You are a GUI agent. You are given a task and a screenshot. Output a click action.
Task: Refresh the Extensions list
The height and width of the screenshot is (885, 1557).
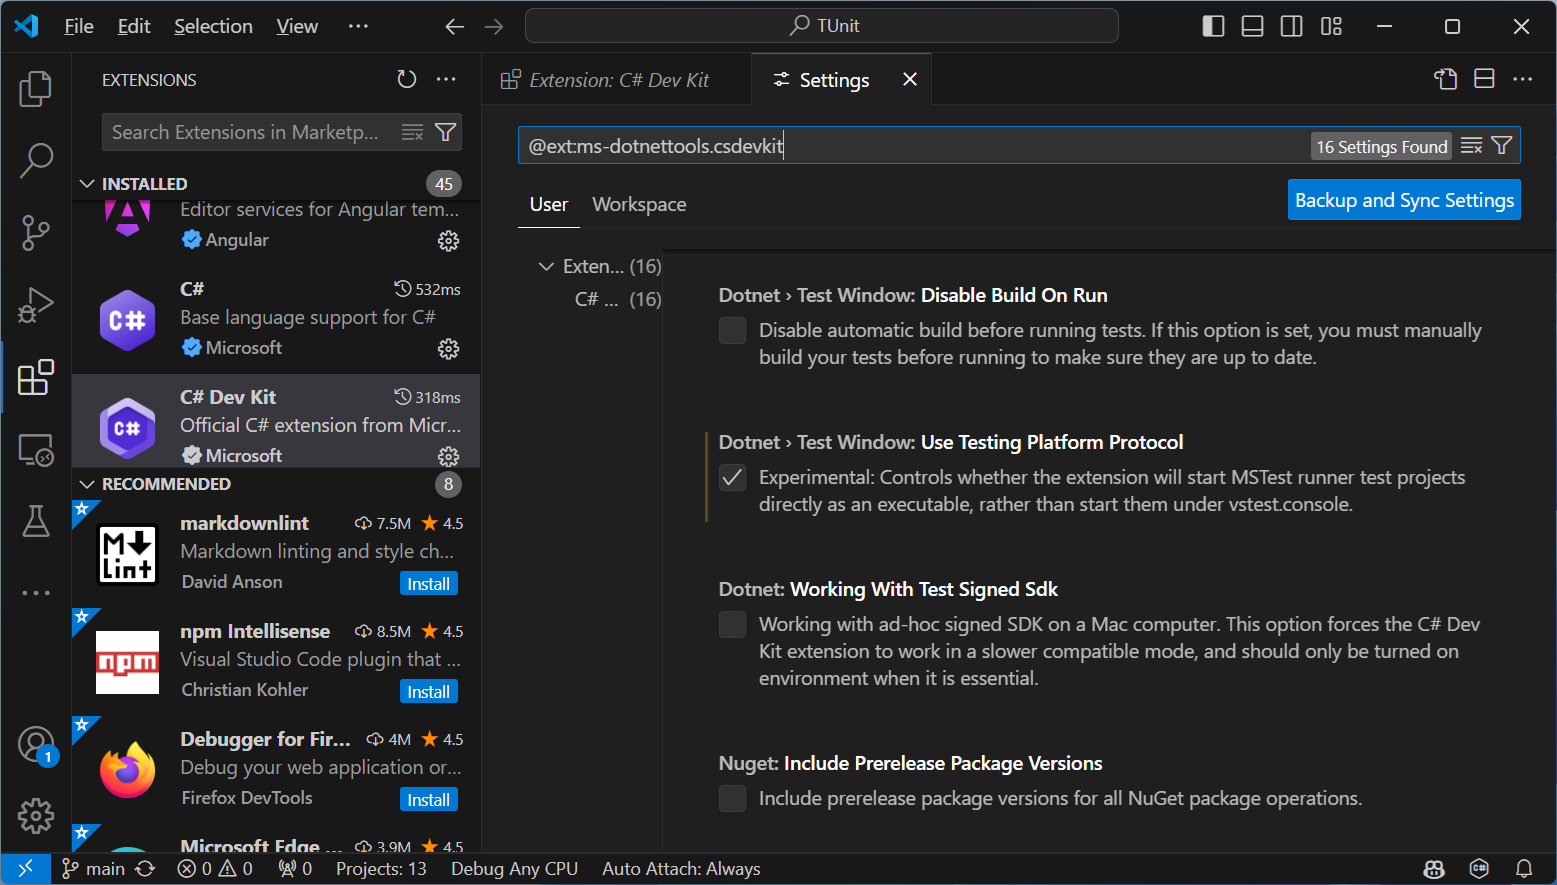tap(406, 79)
